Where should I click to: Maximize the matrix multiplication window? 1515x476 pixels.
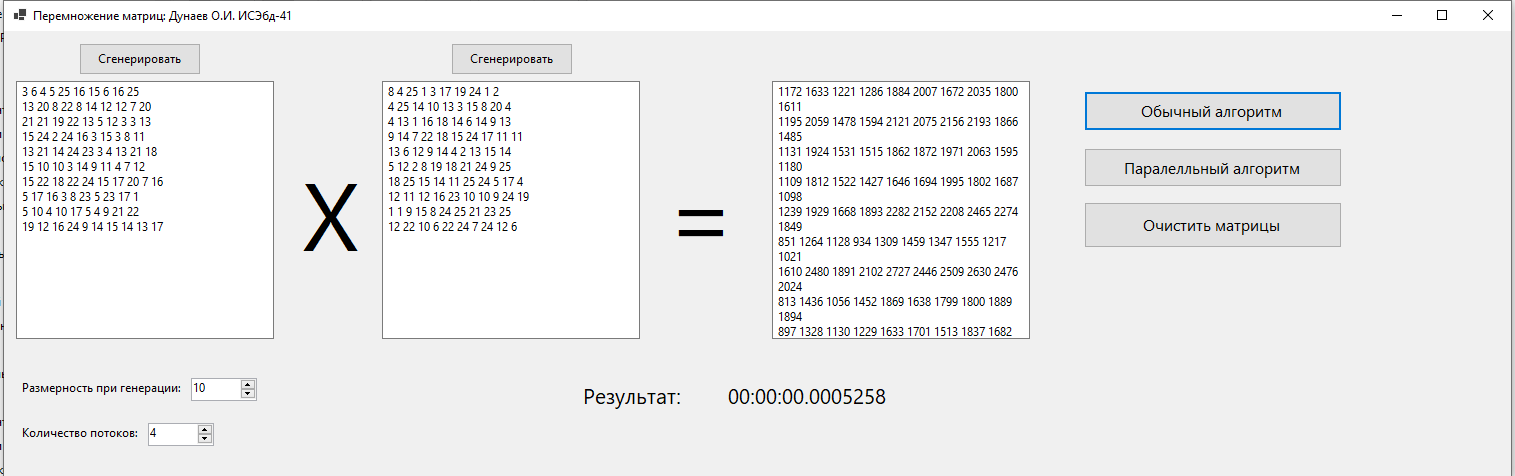(x=1441, y=15)
